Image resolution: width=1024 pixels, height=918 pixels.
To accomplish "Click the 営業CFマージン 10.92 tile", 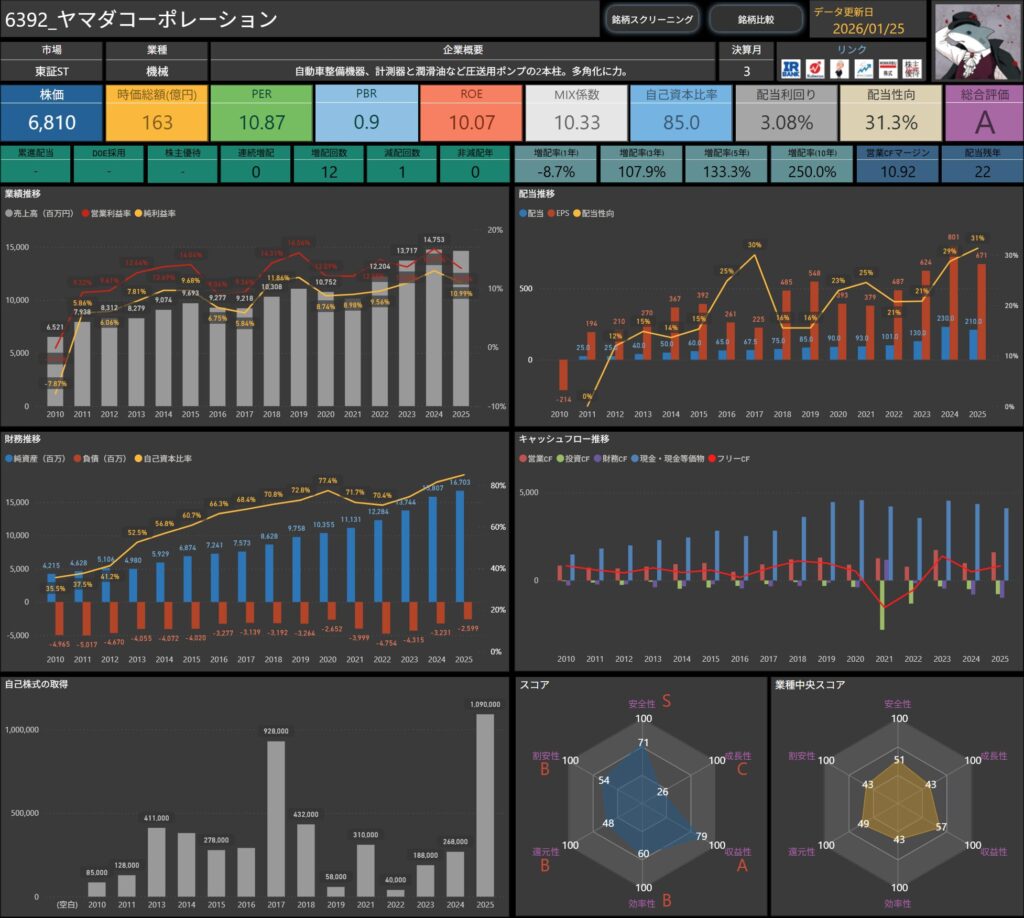I will [x=897, y=164].
